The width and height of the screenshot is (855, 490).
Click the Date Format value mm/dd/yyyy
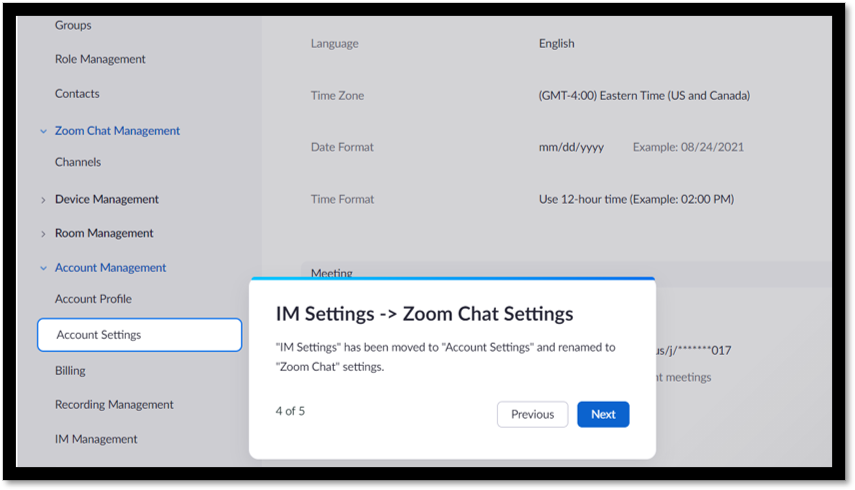[x=571, y=147]
